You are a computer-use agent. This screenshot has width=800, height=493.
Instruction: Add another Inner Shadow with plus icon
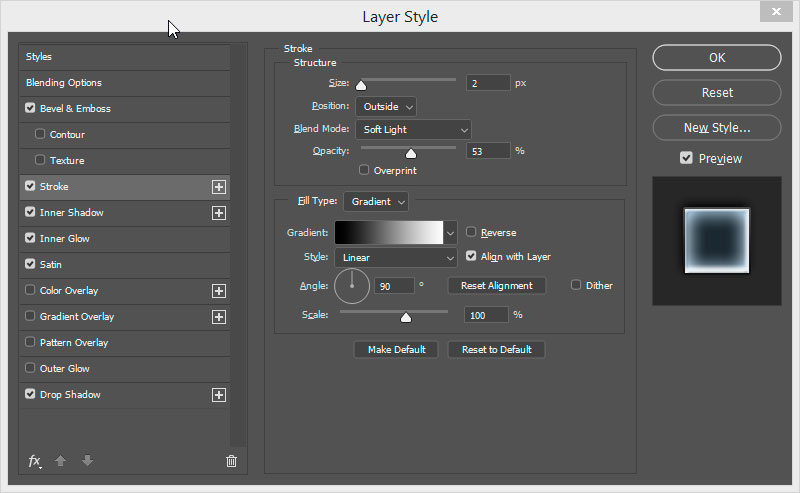click(219, 213)
